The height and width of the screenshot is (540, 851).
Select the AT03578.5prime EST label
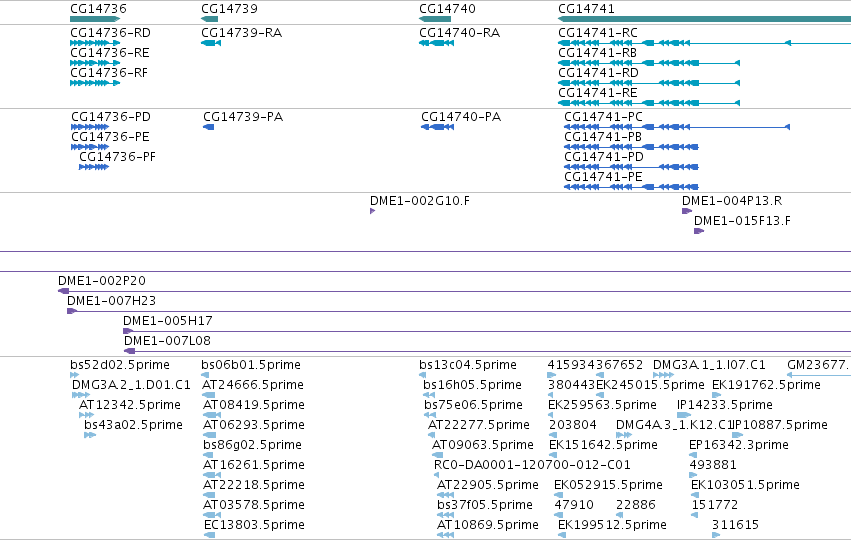pyautogui.click(x=253, y=505)
